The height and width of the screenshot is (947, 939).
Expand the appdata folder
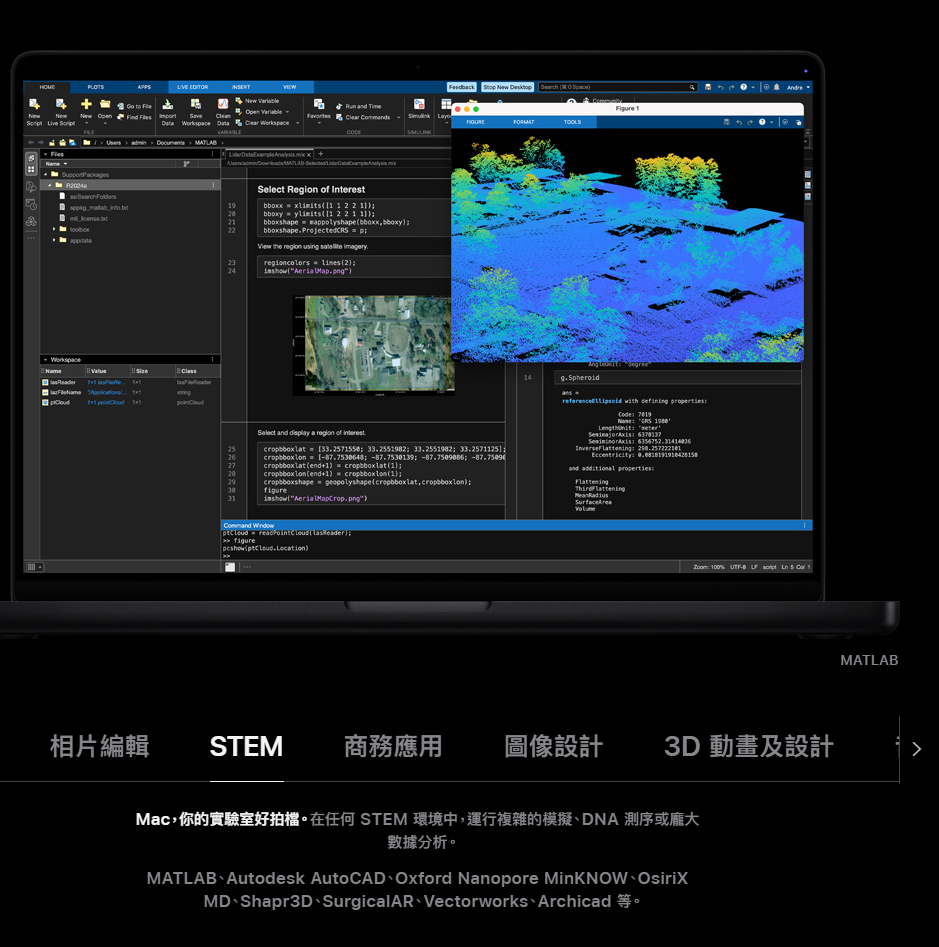[54, 240]
